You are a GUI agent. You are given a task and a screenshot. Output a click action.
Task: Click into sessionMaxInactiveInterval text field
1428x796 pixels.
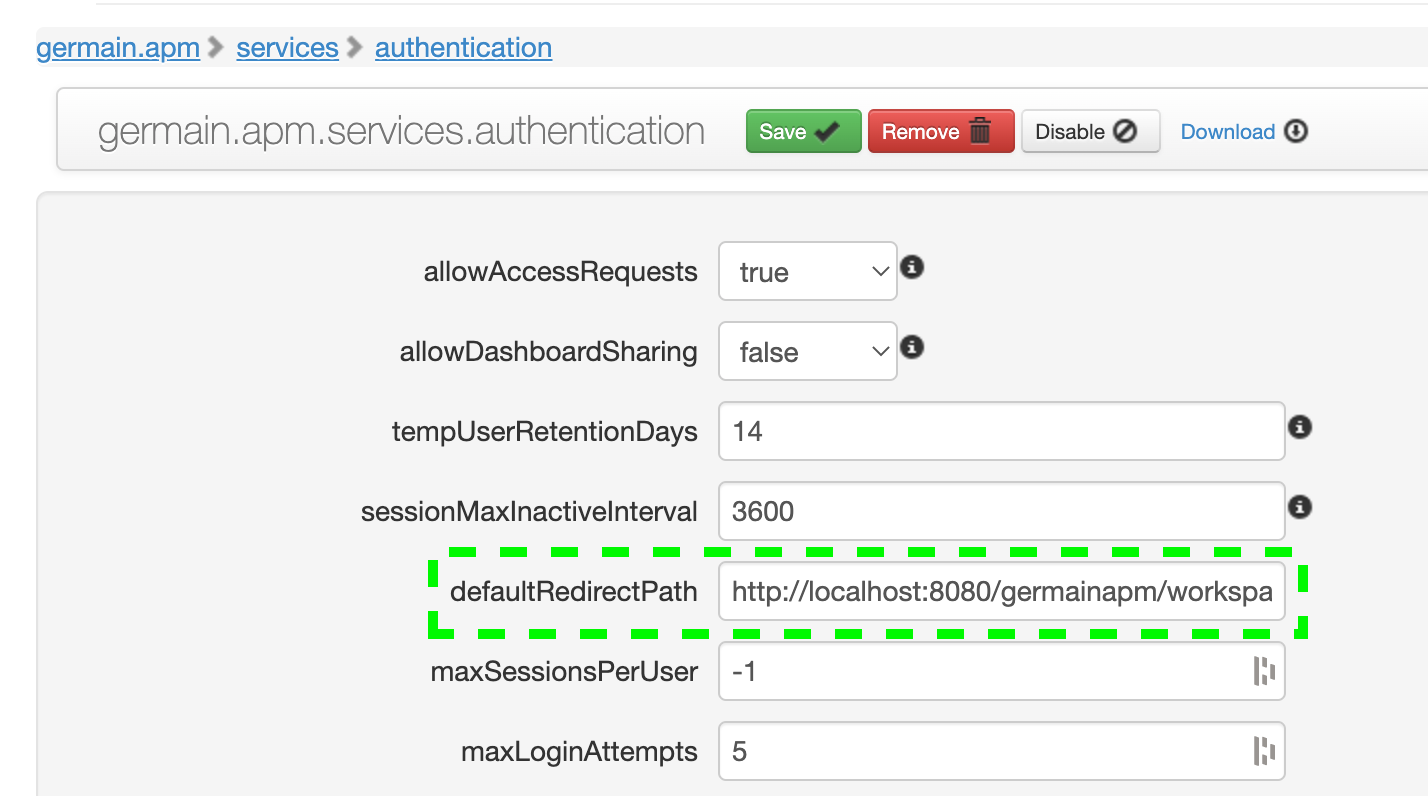pos(1000,511)
